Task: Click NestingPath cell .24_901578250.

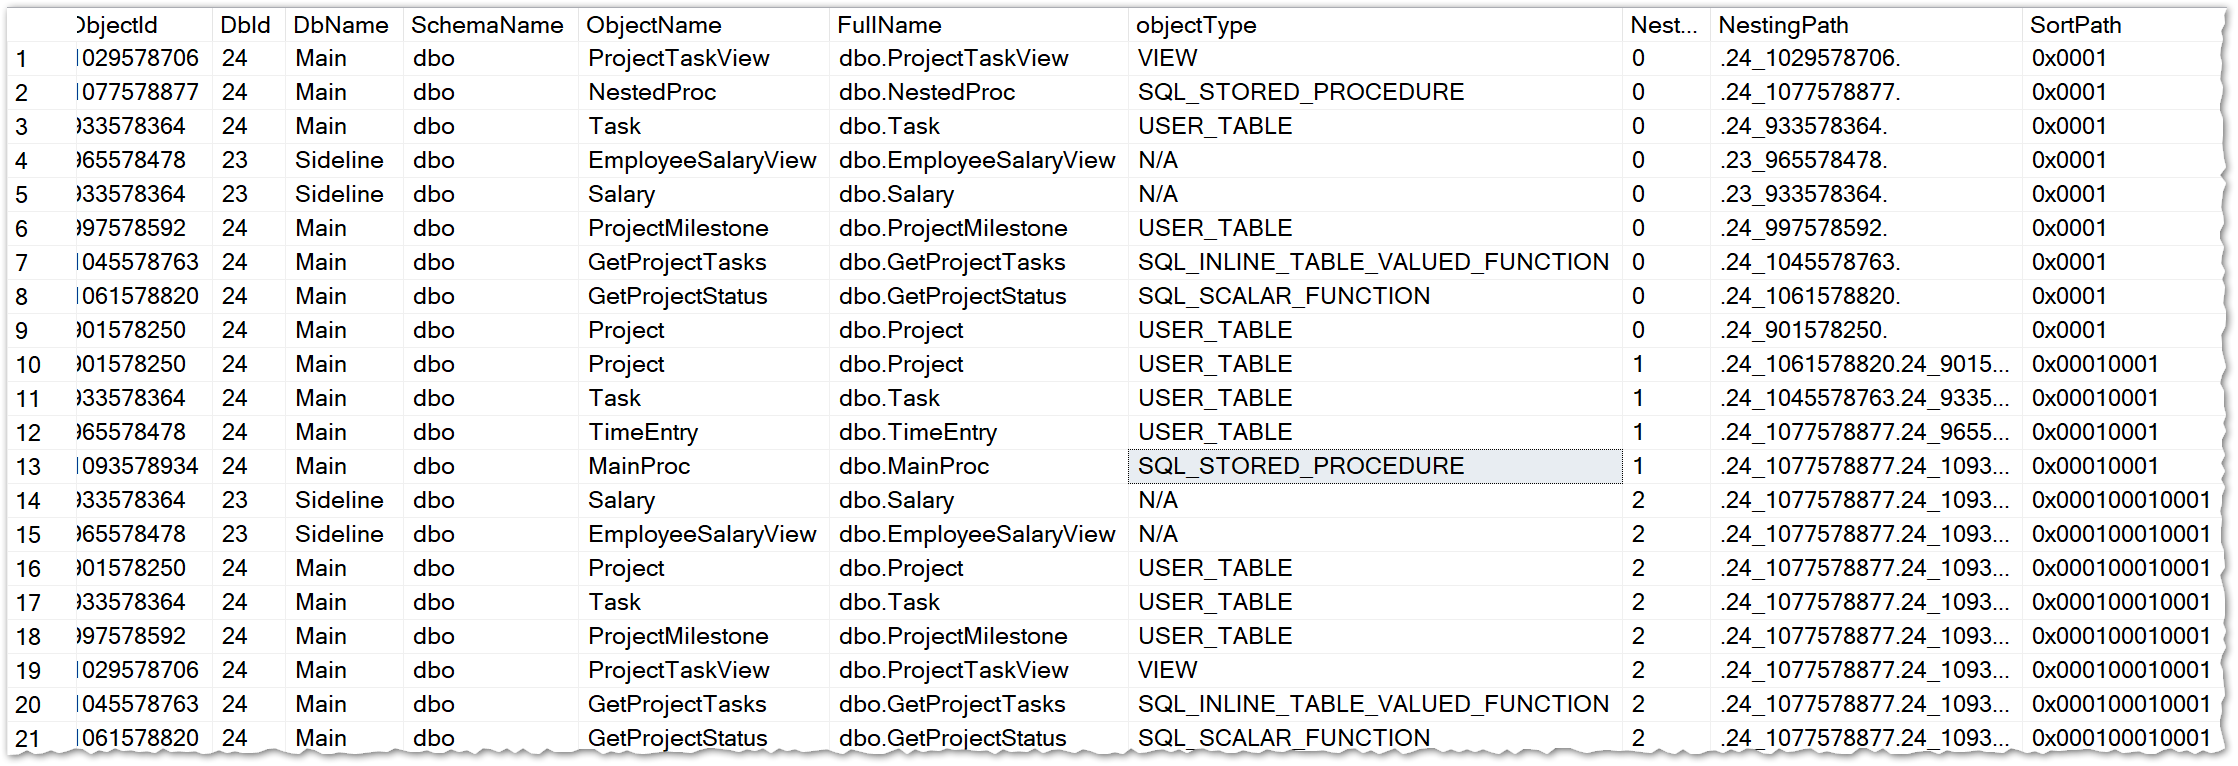Action: point(1866,330)
